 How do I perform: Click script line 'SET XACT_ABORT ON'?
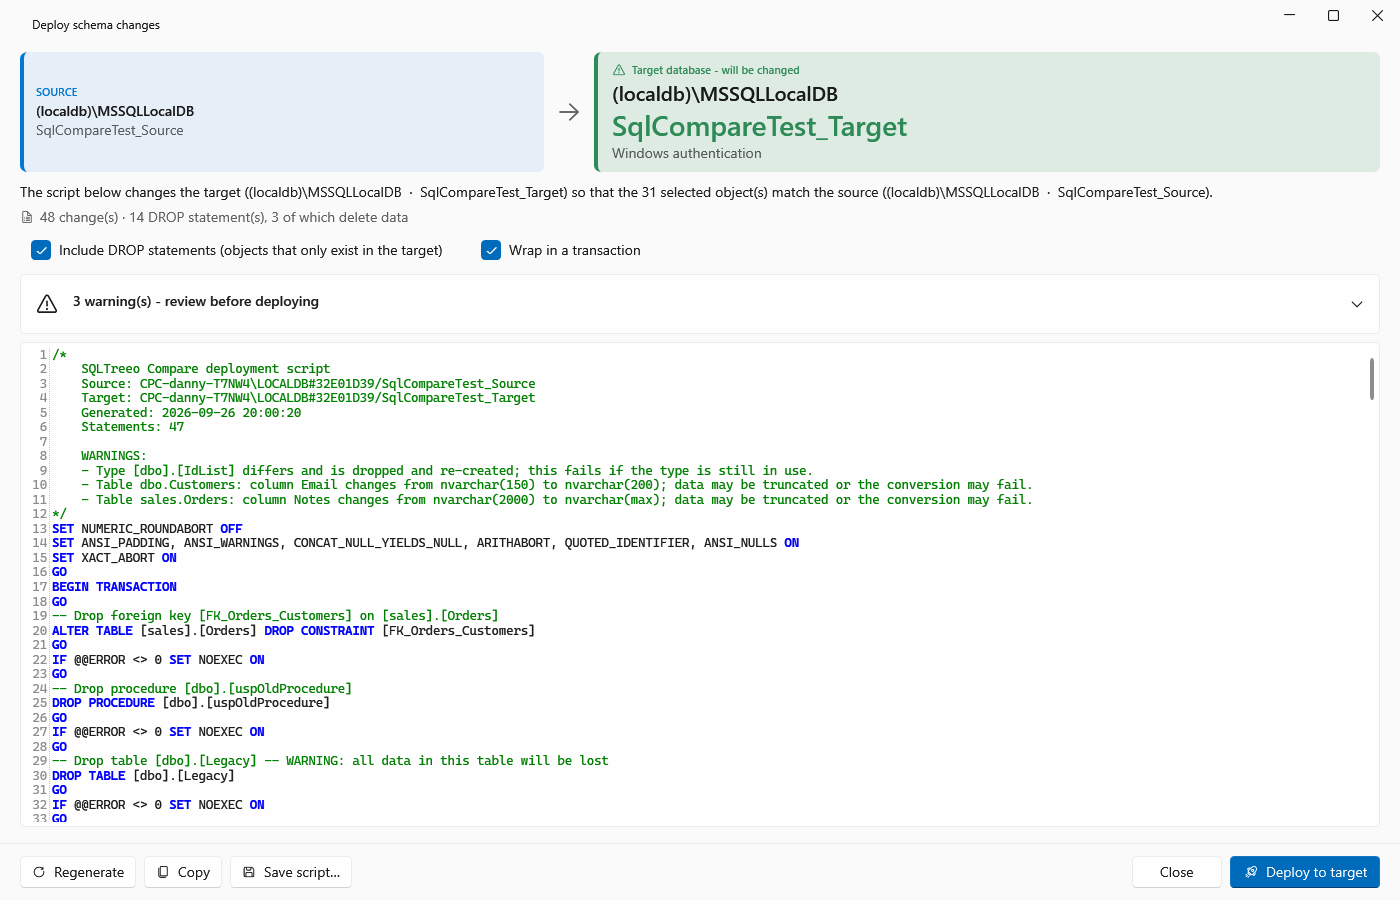coord(114,558)
